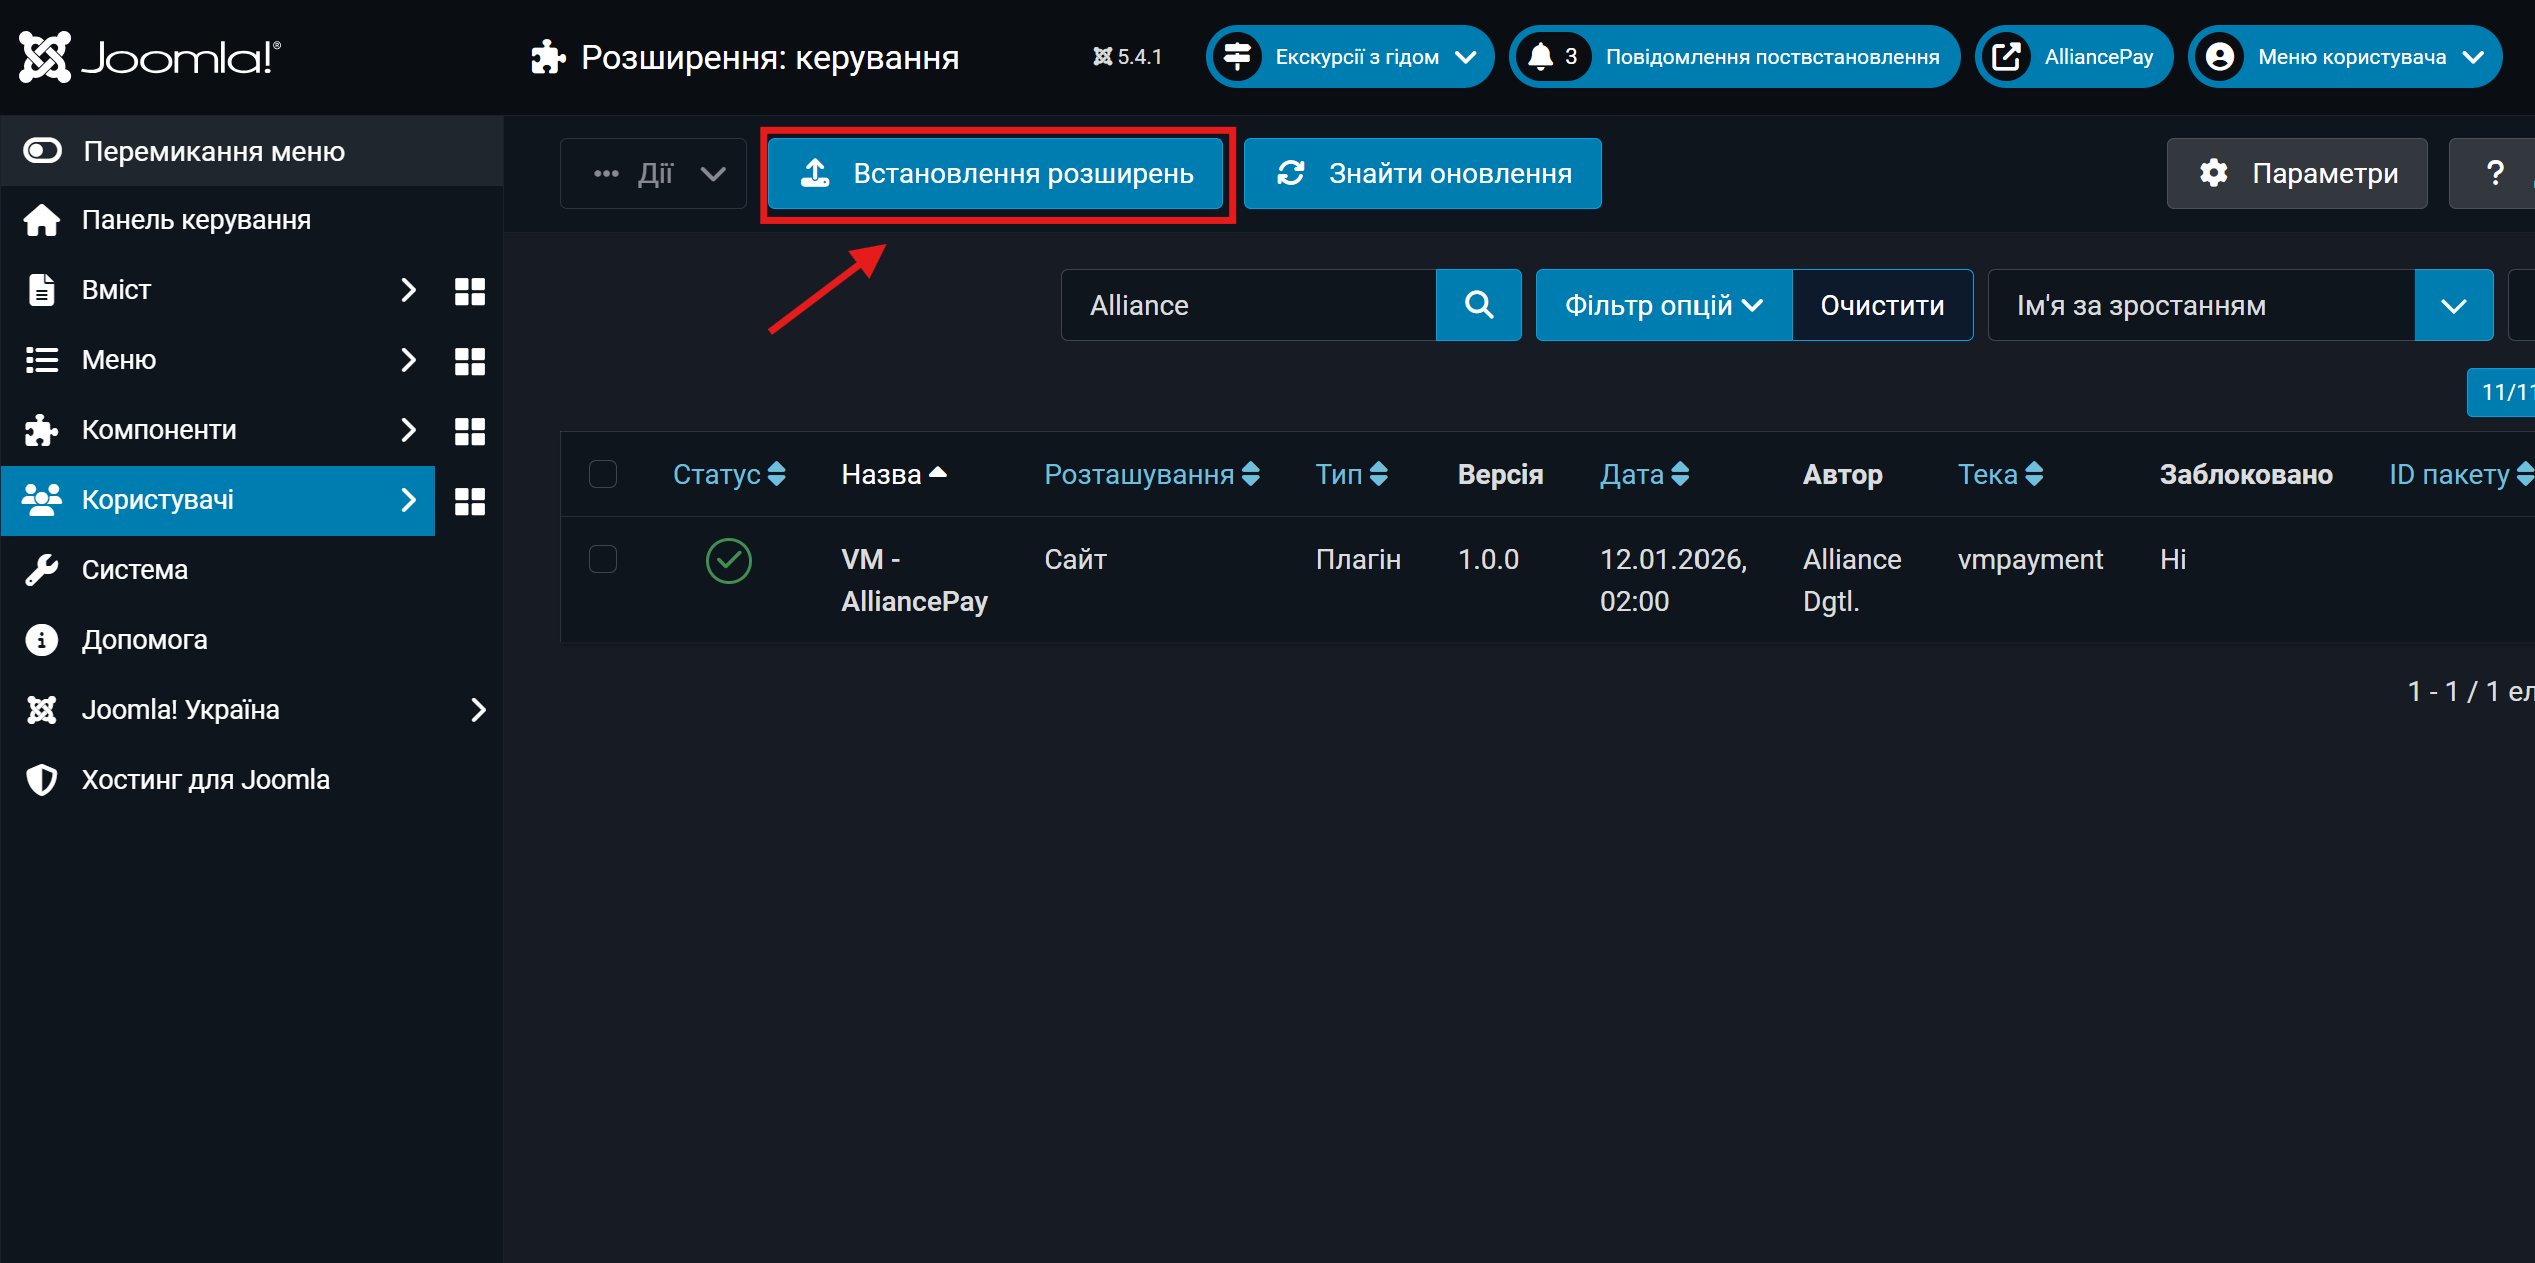Screen dimensions: 2535x1263
Task: Click the Install Extensions button
Action: click(997, 174)
